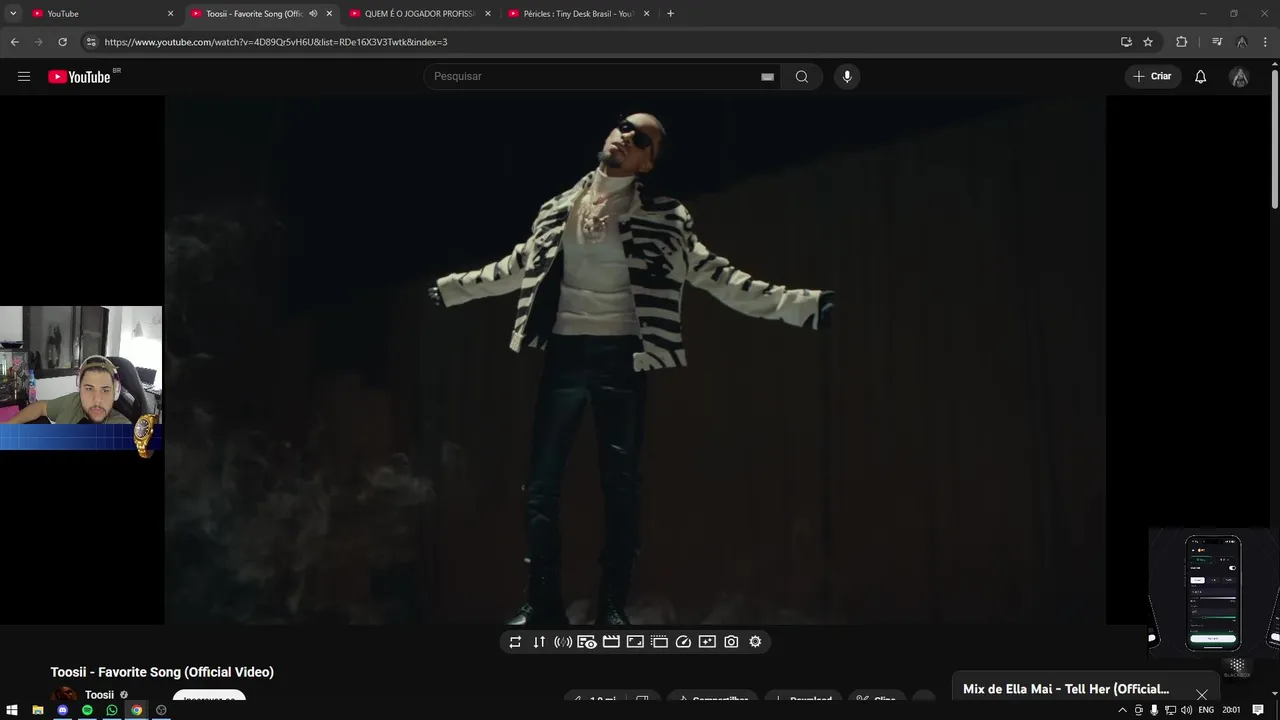Click the YouTube URL address bar
This screenshot has width=1280, height=720.
pyautogui.click(x=600, y=42)
